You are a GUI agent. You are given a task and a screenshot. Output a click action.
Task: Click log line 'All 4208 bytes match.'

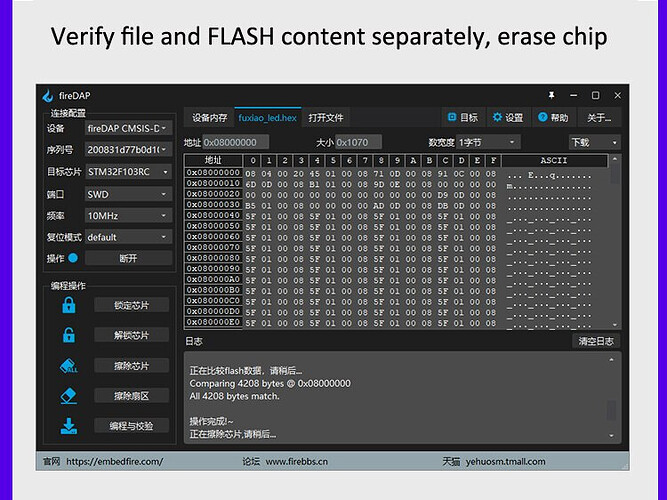(x=234, y=396)
